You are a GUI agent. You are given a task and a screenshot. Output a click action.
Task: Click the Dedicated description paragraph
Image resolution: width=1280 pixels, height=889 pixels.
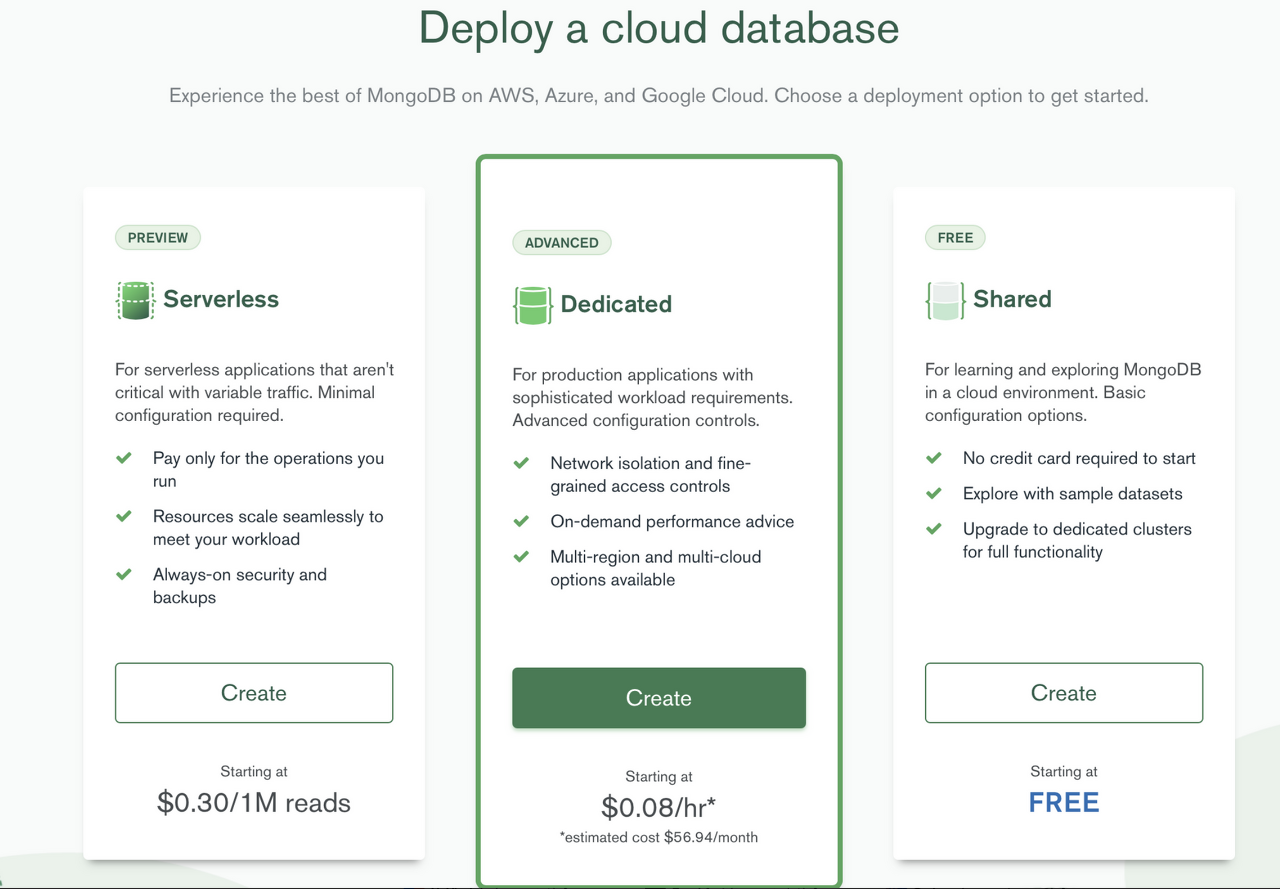[652, 397]
